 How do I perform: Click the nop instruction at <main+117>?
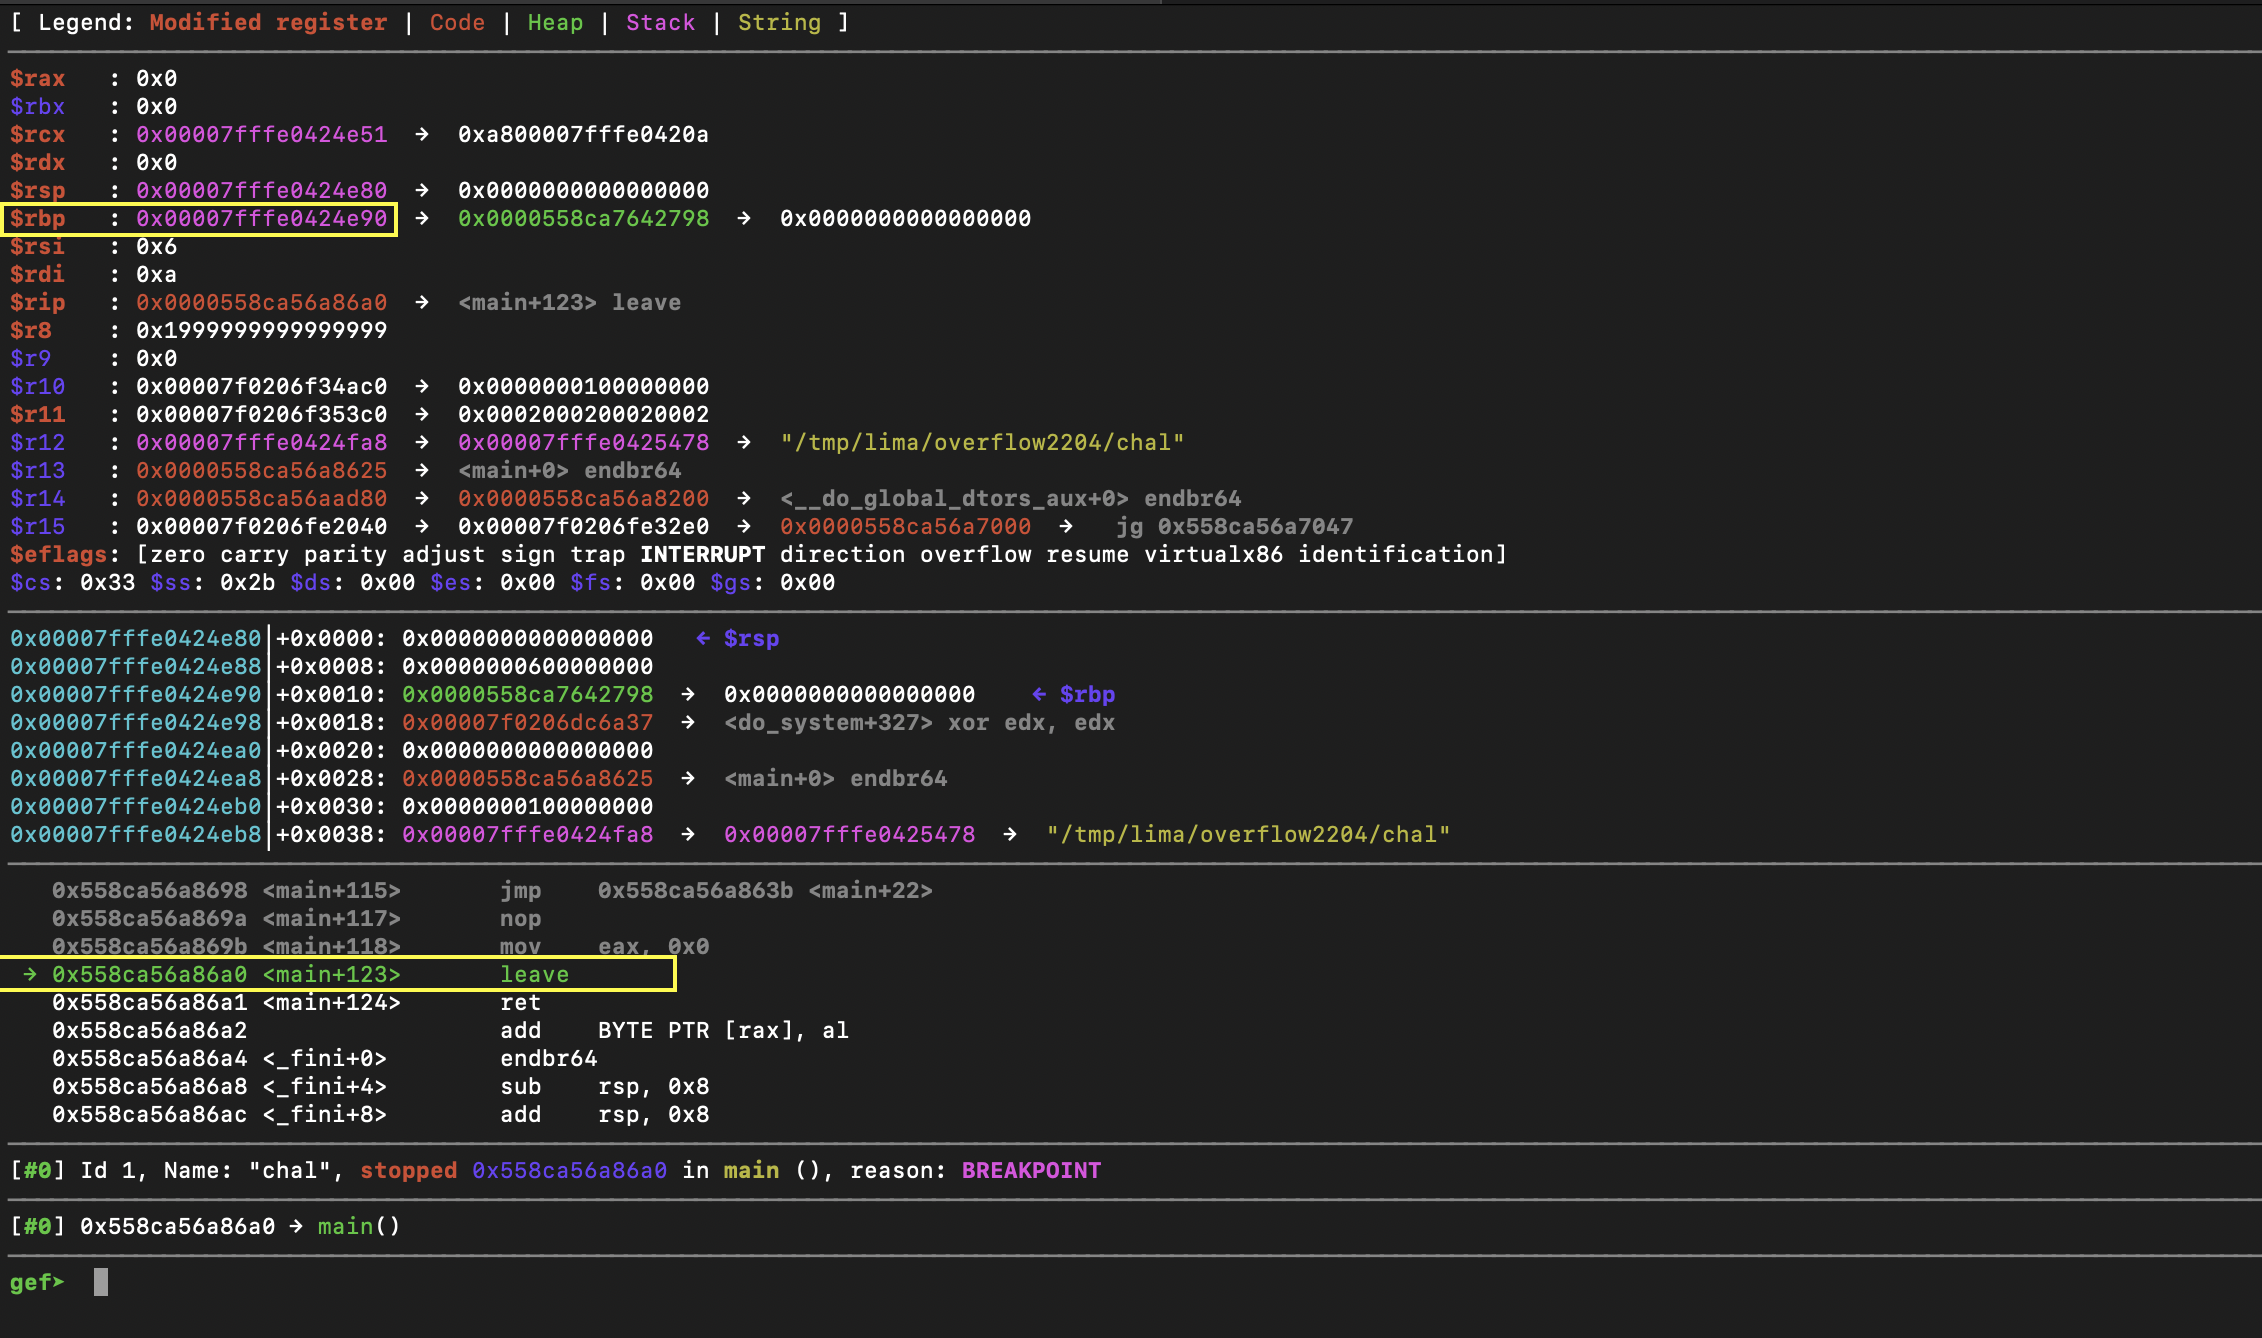coord(297,918)
